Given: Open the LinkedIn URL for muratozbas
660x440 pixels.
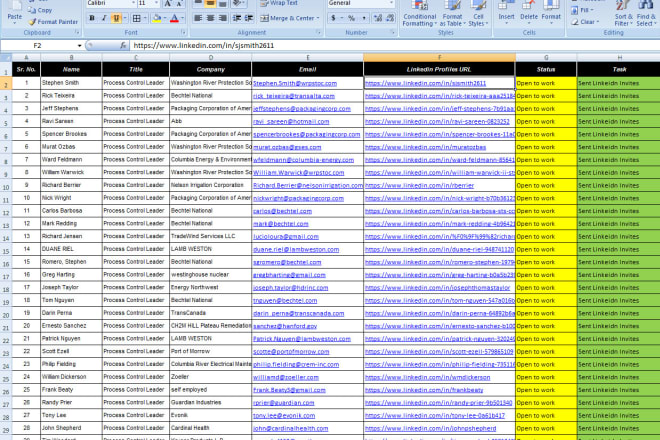Looking at the screenshot, I should pos(426,147).
